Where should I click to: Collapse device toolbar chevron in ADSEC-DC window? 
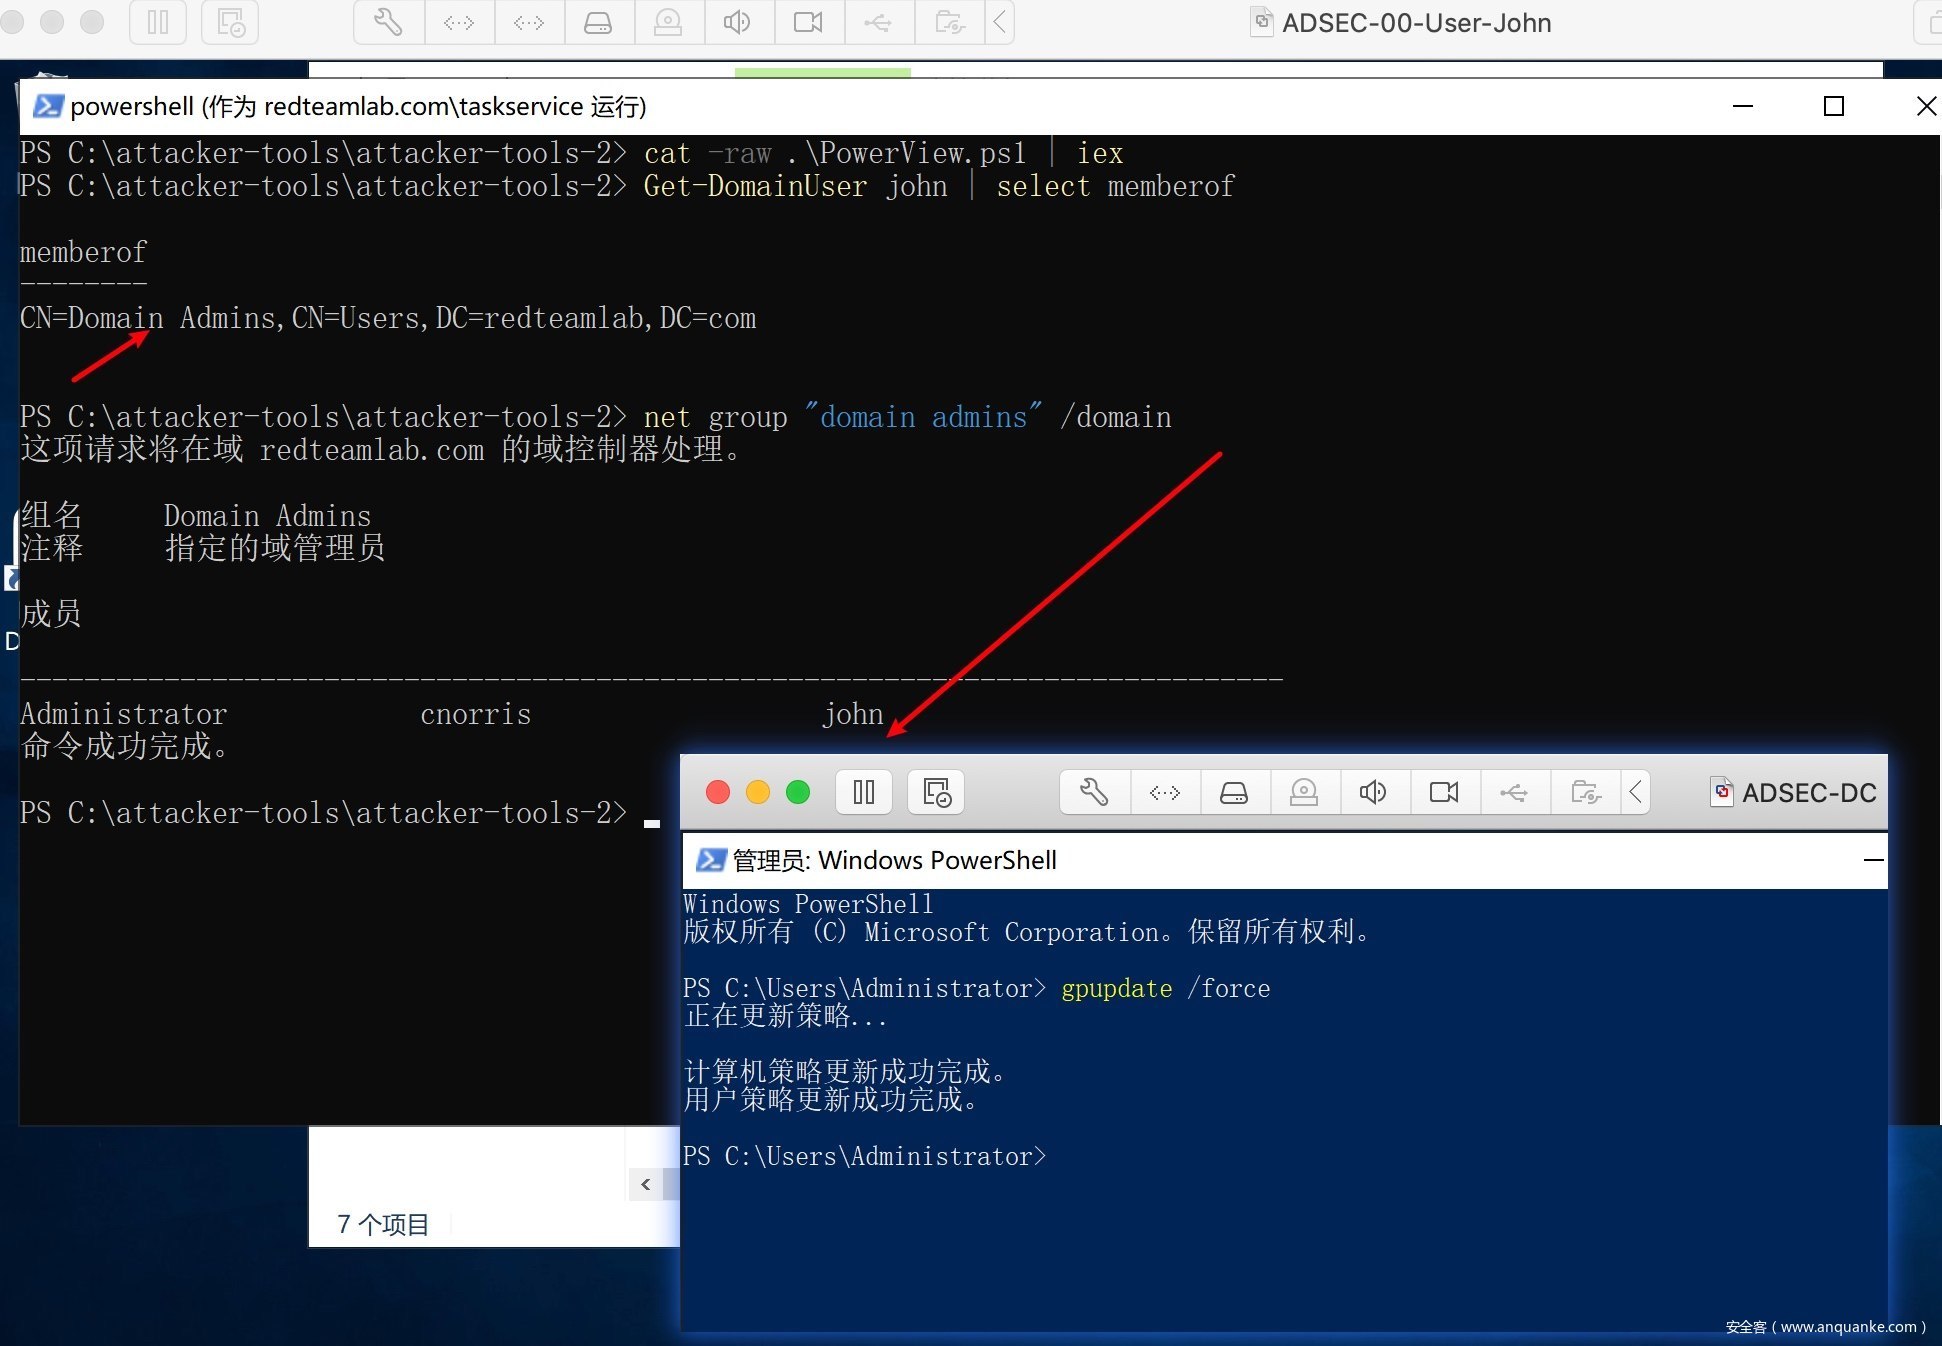pyautogui.click(x=1636, y=793)
